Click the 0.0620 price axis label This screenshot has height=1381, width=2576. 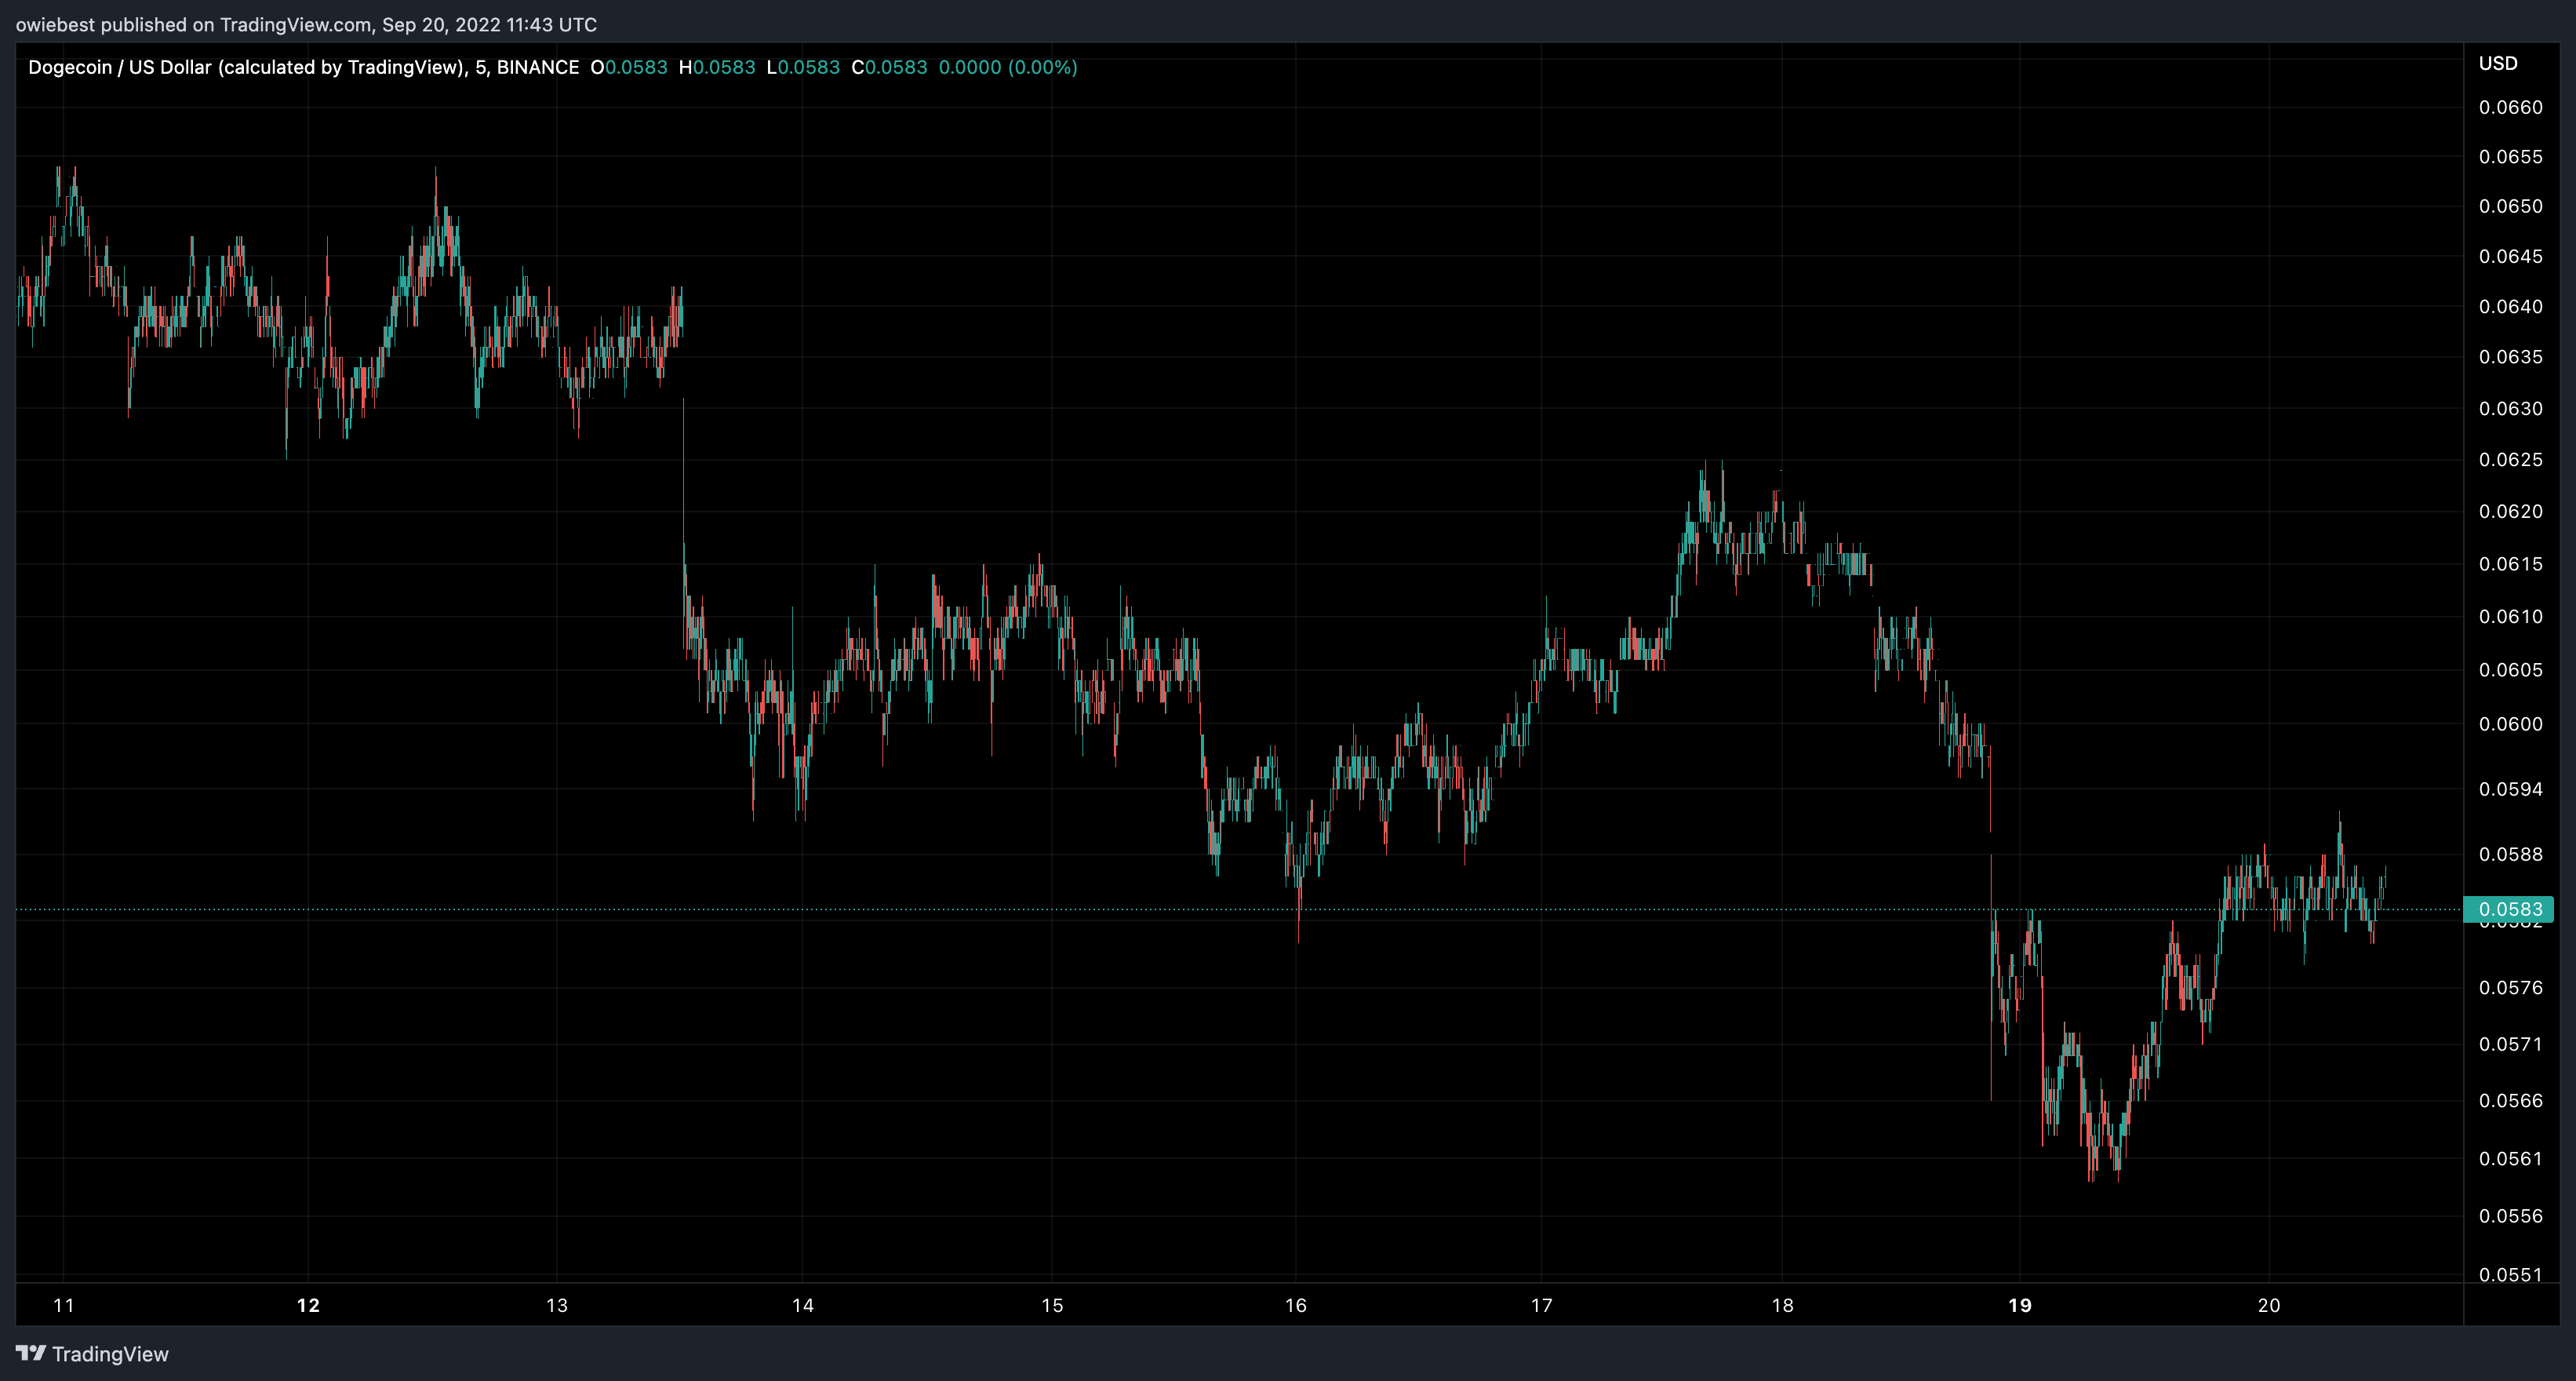2510,511
